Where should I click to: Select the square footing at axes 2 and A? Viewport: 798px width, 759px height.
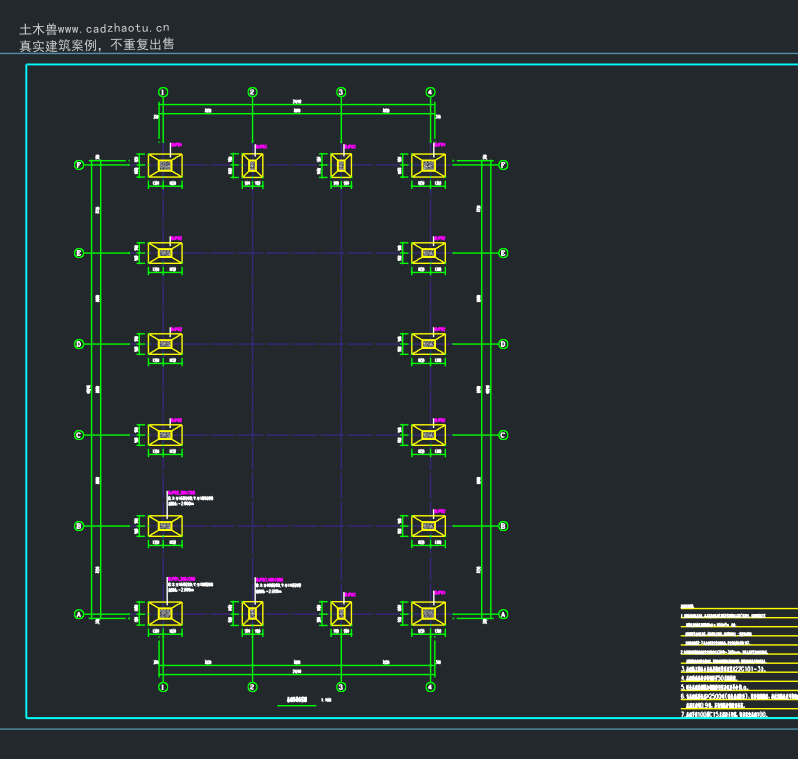(x=252, y=614)
